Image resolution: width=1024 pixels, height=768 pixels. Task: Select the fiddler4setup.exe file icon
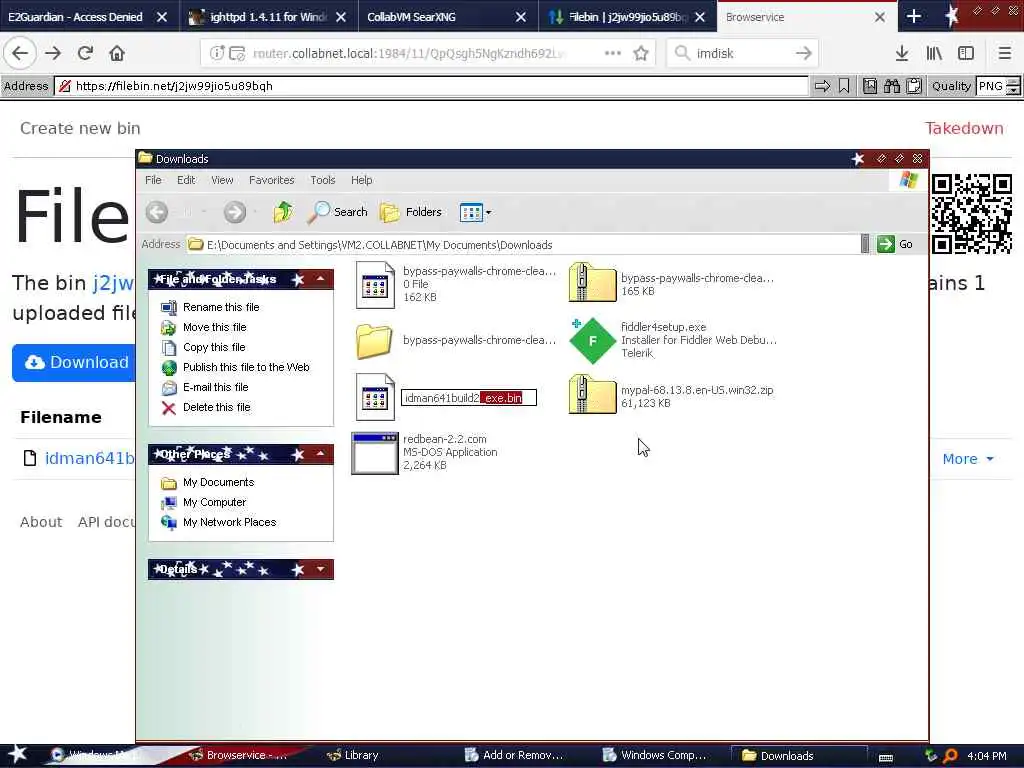click(592, 340)
